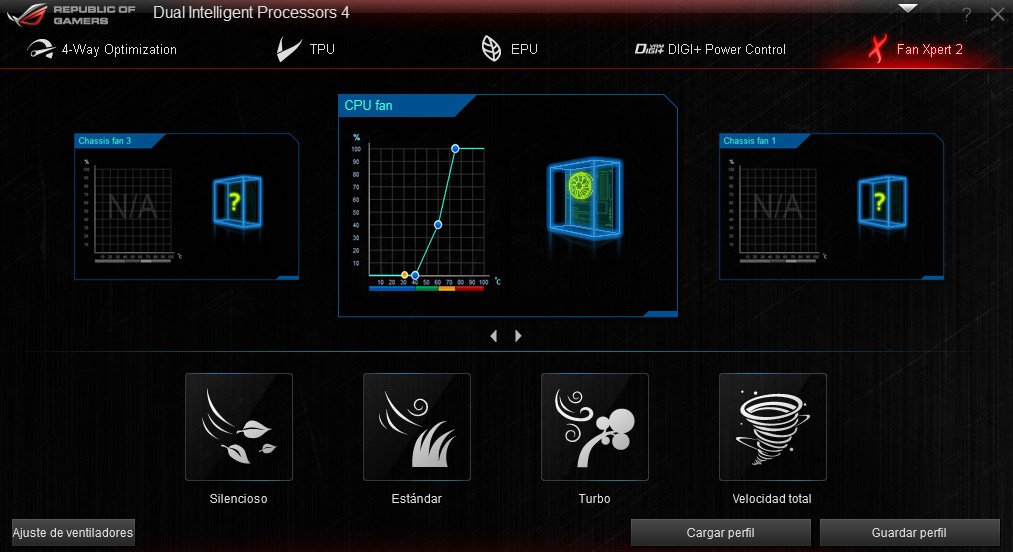Activate the Turbo wind fan profile icon

595,427
